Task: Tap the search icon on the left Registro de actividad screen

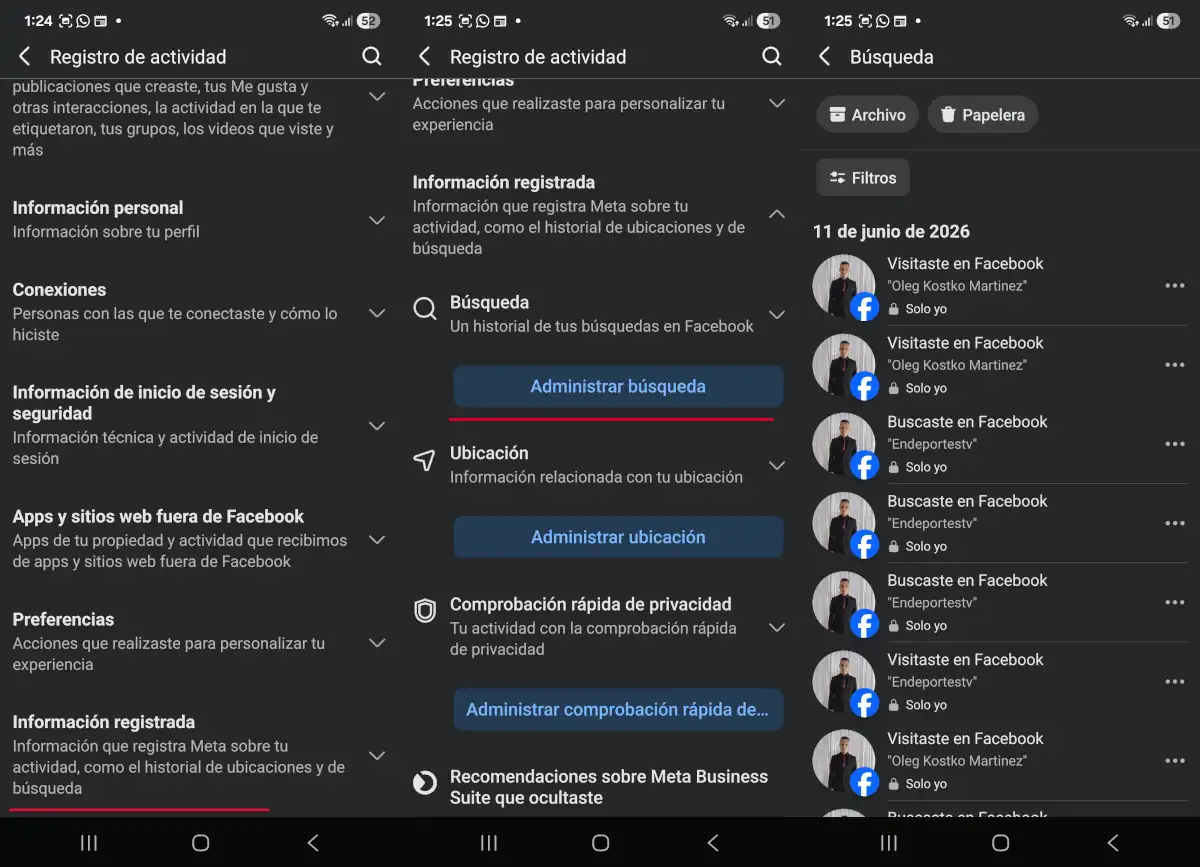Action: click(372, 56)
